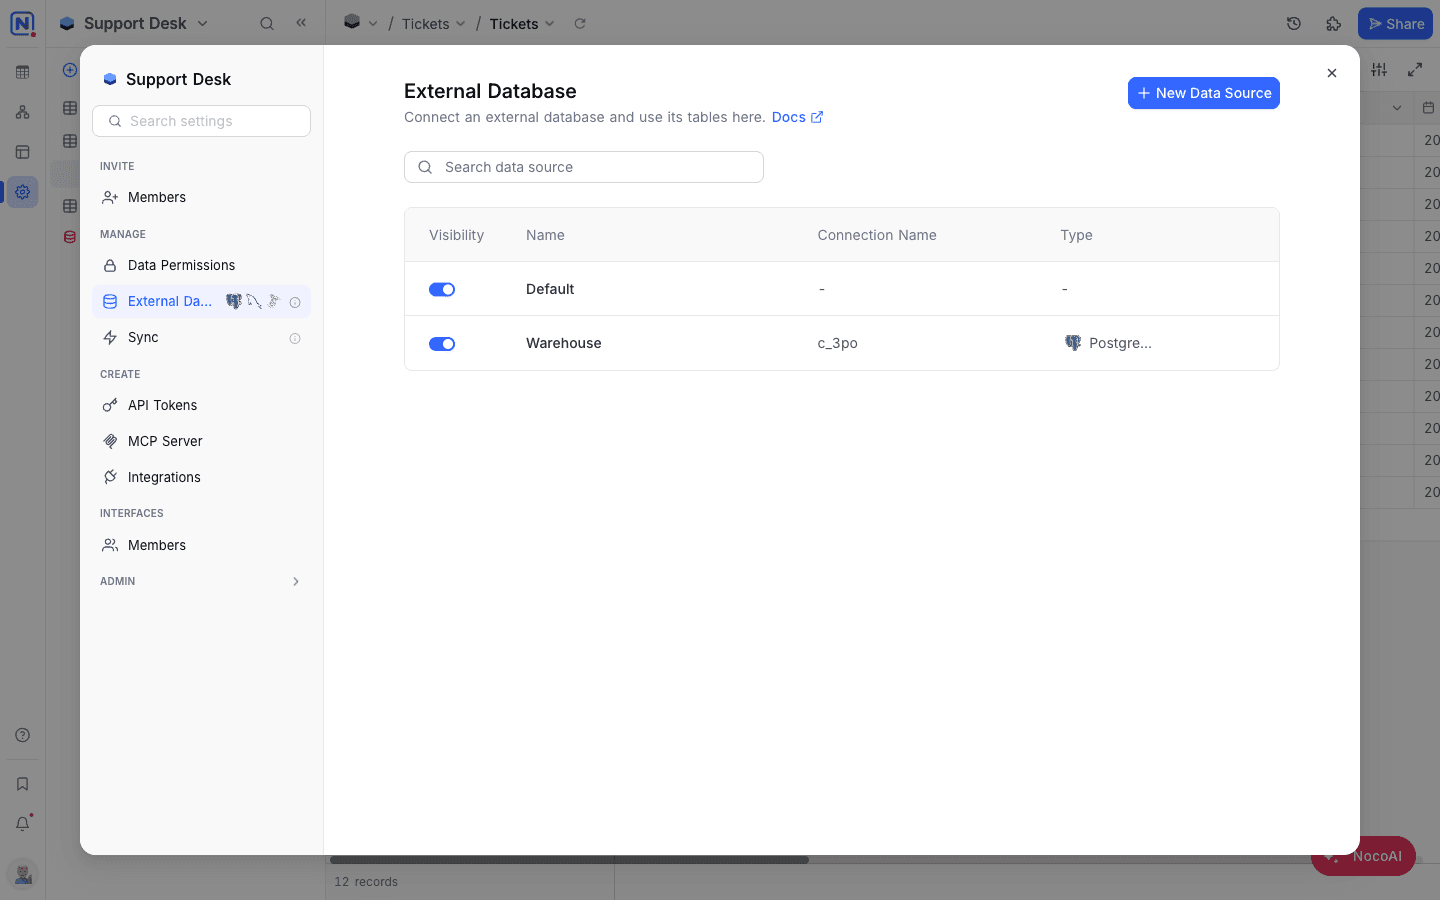This screenshot has width=1440, height=900.
Task: Click the Default data source name
Action: pos(550,289)
